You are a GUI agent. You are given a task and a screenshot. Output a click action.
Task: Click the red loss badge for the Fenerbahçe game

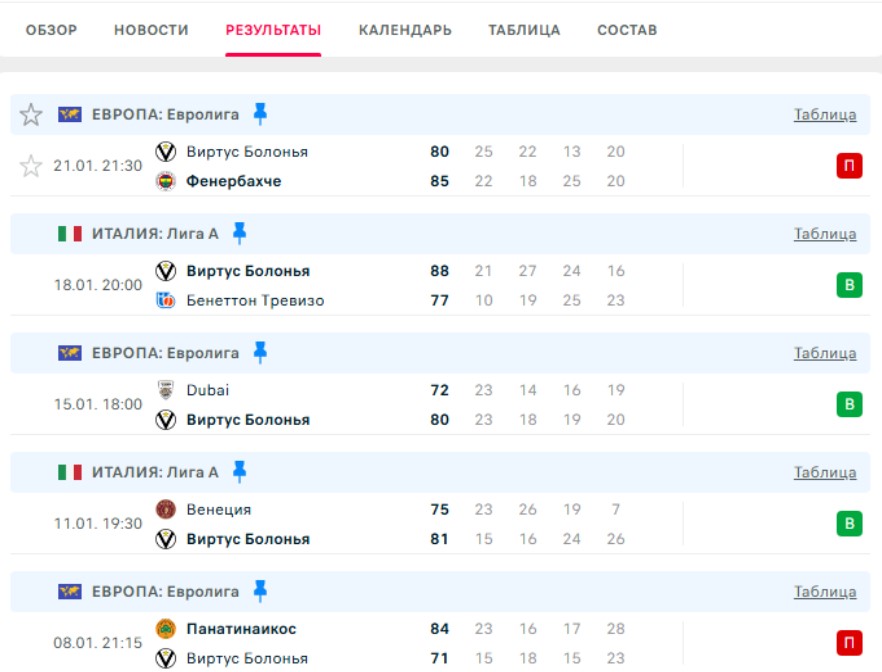[x=849, y=166]
